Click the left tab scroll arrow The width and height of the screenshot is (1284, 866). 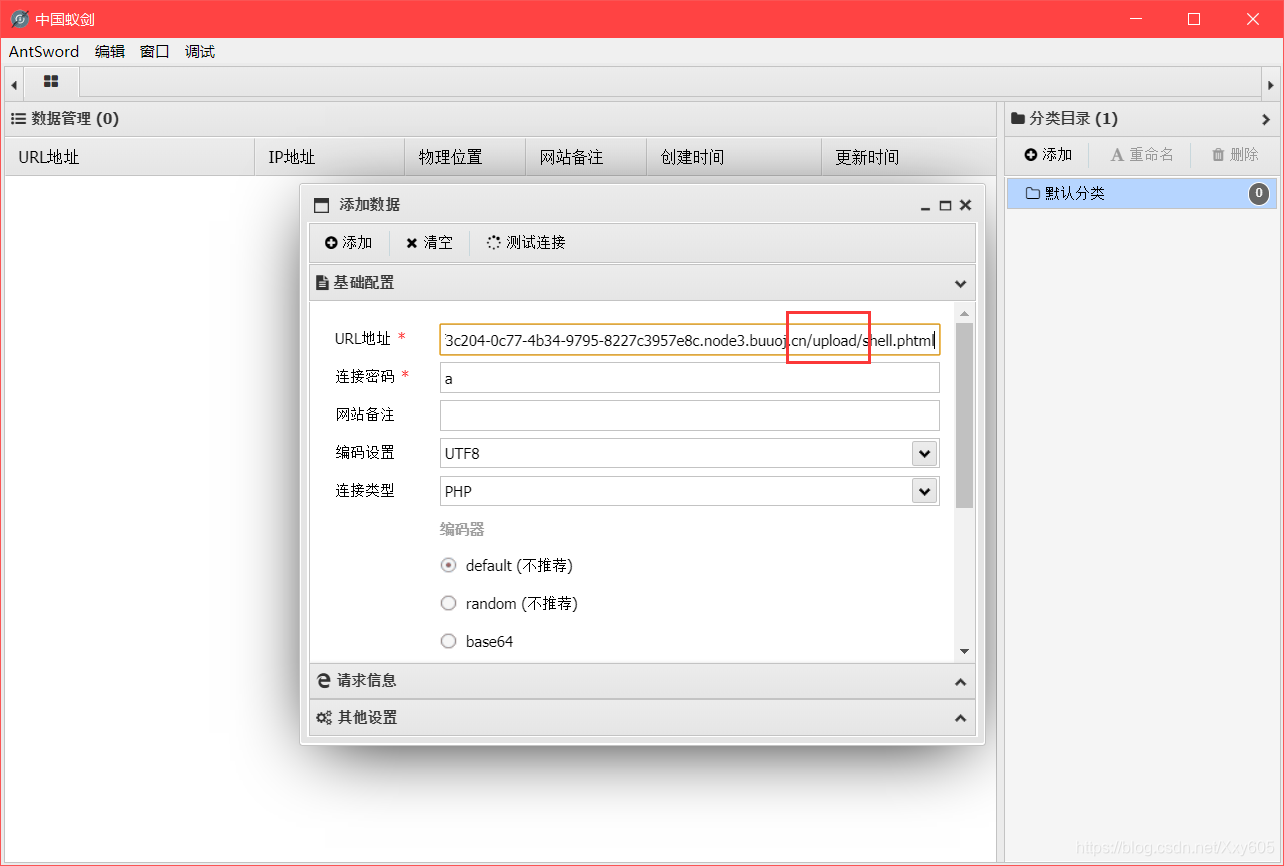coord(14,85)
